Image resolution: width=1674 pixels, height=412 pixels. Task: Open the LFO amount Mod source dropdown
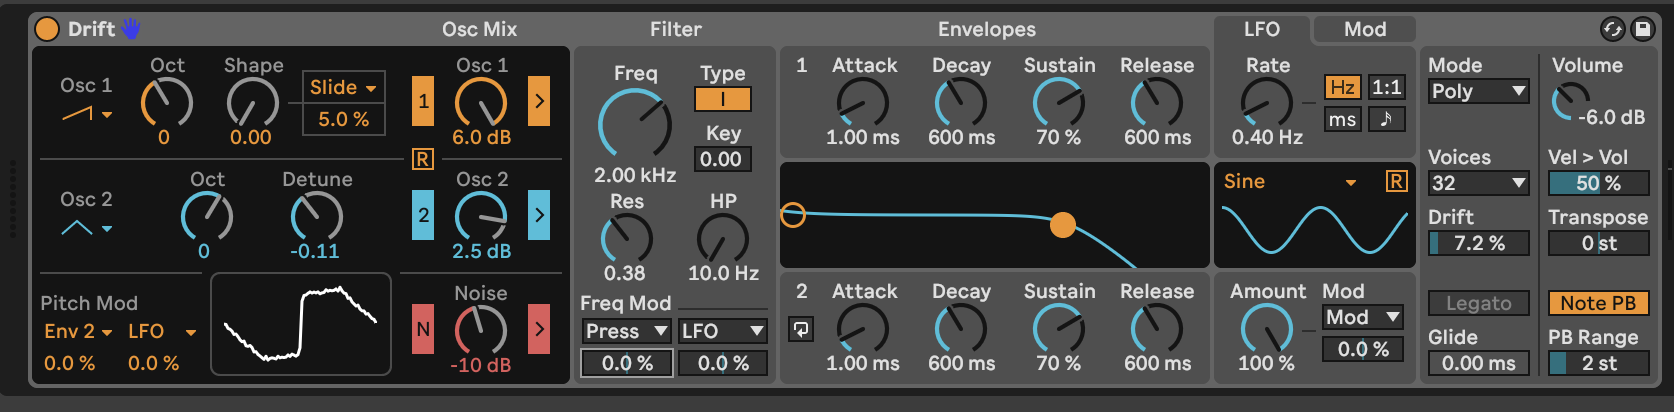pyautogui.click(x=1363, y=317)
